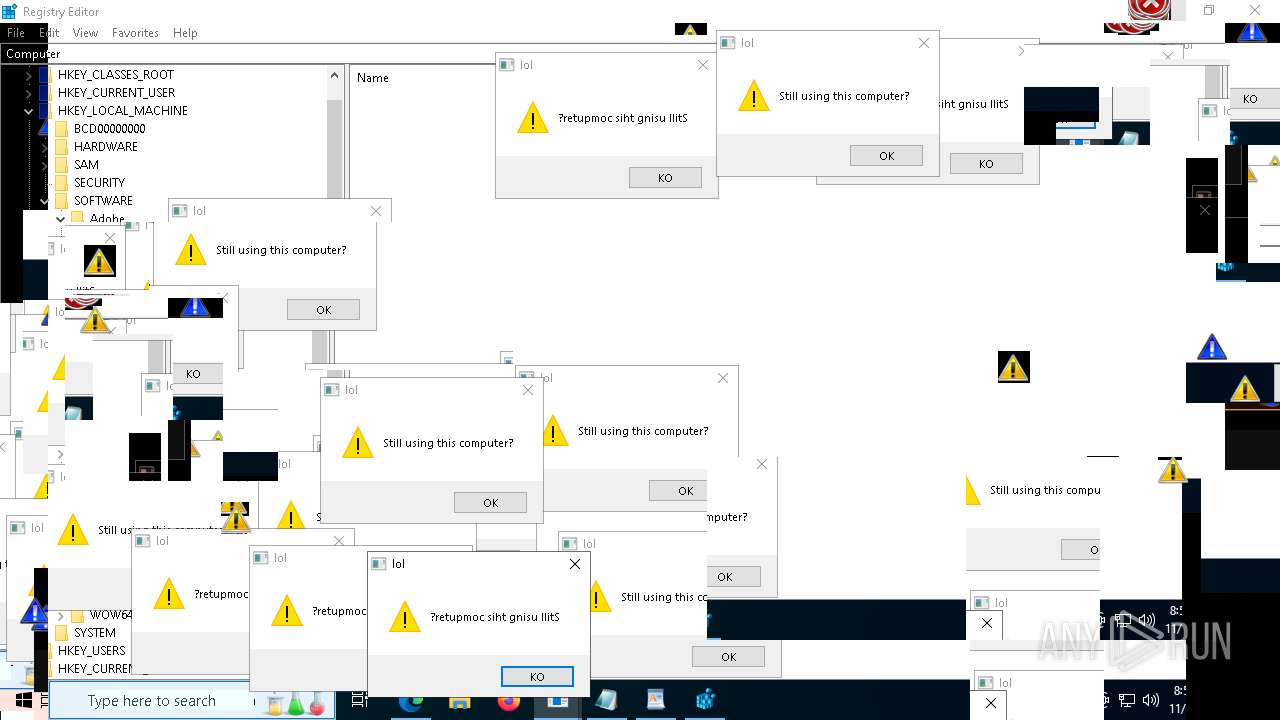Click the active app icon beside Firefox on the taskbar
Viewport: 1280px width, 720px height.
pyautogui.click(x=558, y=701)
